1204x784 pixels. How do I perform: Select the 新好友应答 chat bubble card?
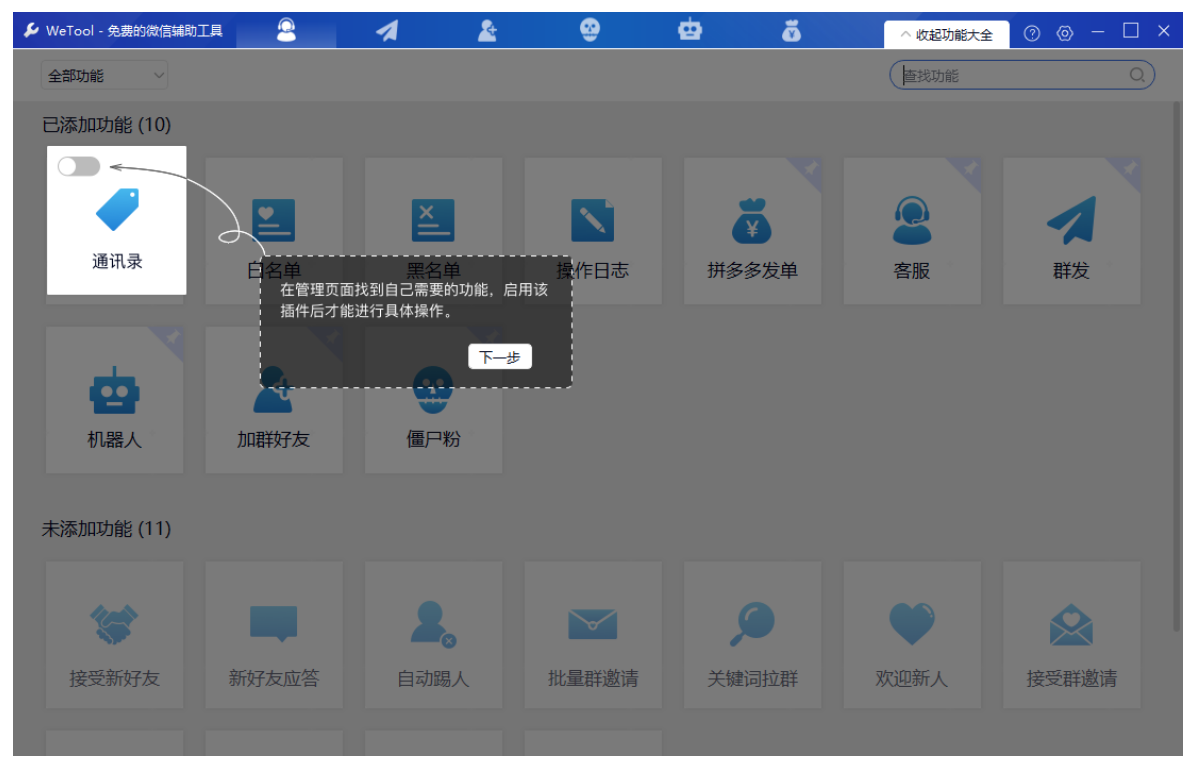274,635
